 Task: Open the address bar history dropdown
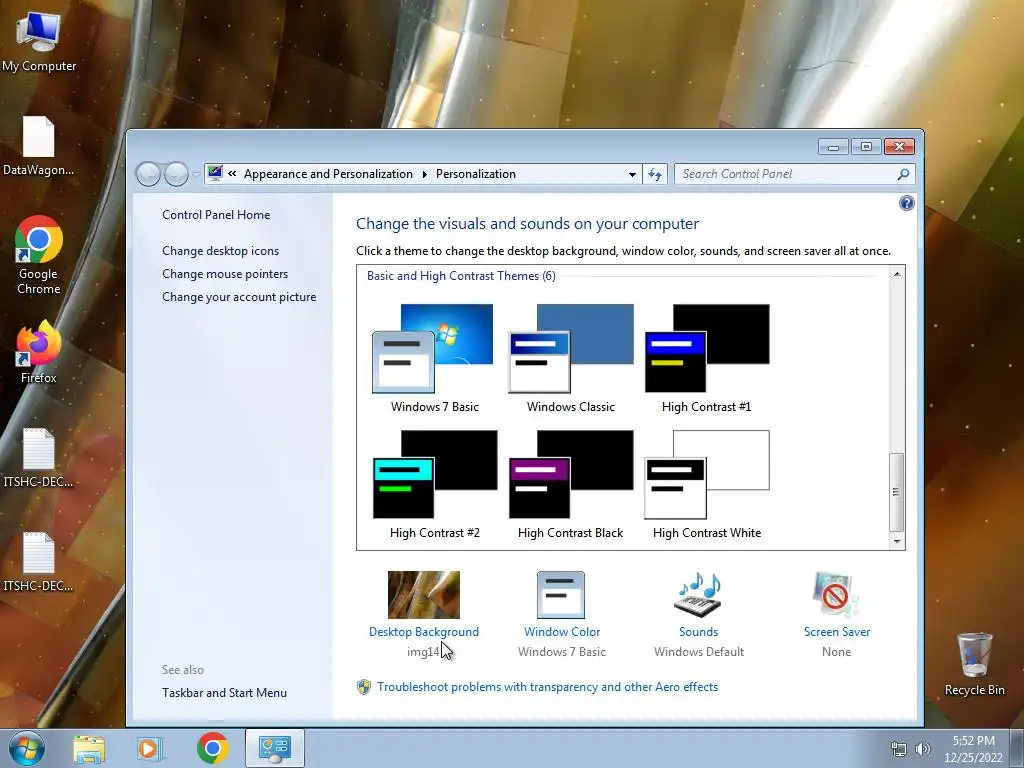[x=632, y=174]
